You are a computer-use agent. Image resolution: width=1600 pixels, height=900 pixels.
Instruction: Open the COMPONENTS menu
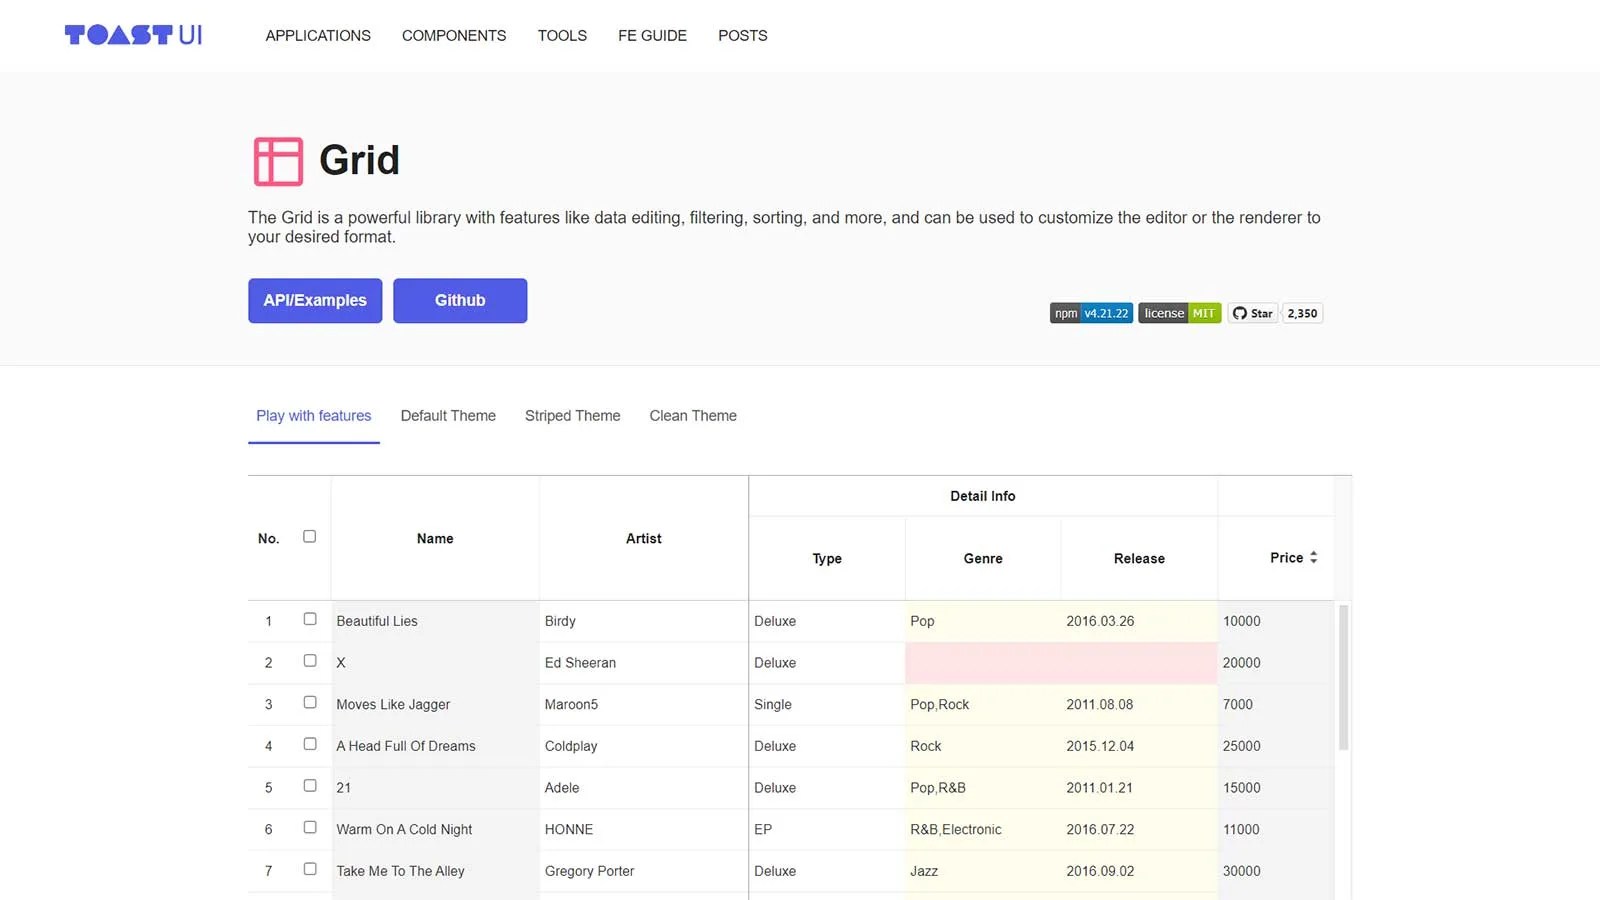pos(454,35)
